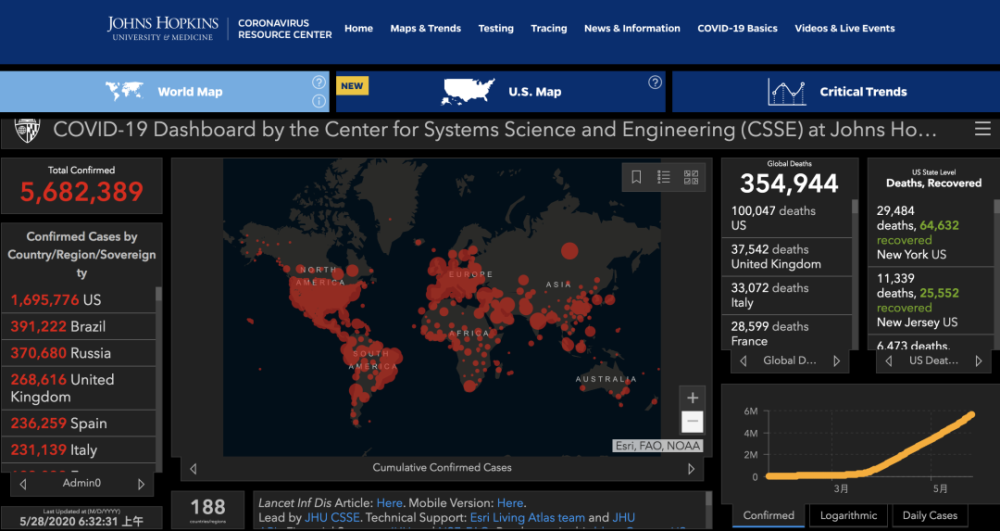This screenshot has height=531, width=1000.
Task: Switch to the World Map tab
Action: (165, 91)
